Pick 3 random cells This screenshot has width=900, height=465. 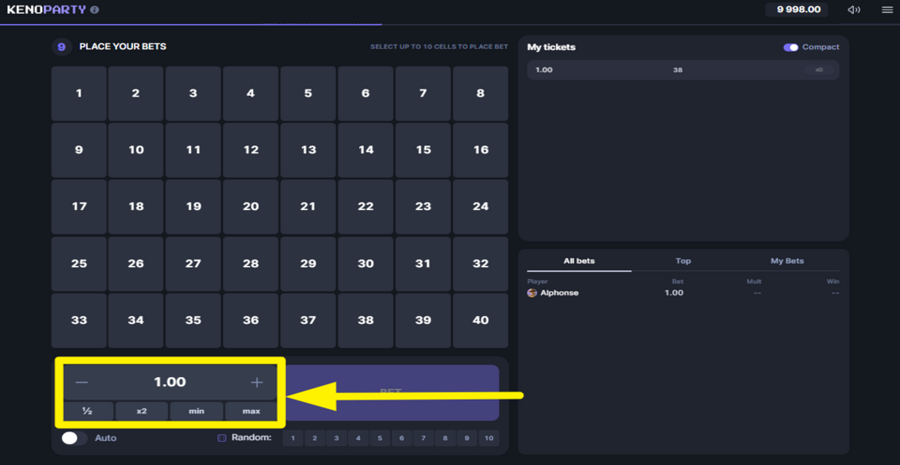[336, 439]
